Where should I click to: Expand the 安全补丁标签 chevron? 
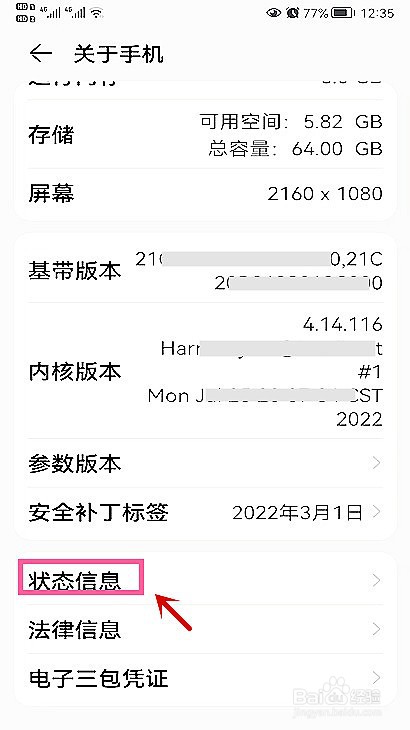[376, 512]
